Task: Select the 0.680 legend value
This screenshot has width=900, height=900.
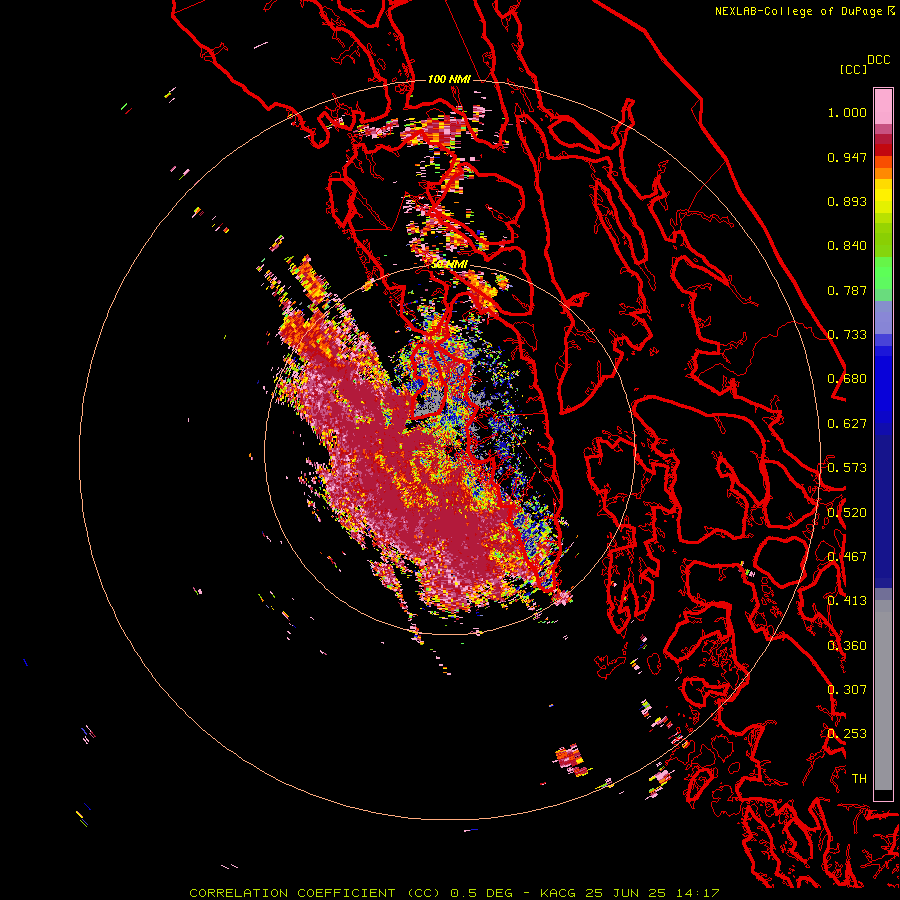Action: pos(847,379)
